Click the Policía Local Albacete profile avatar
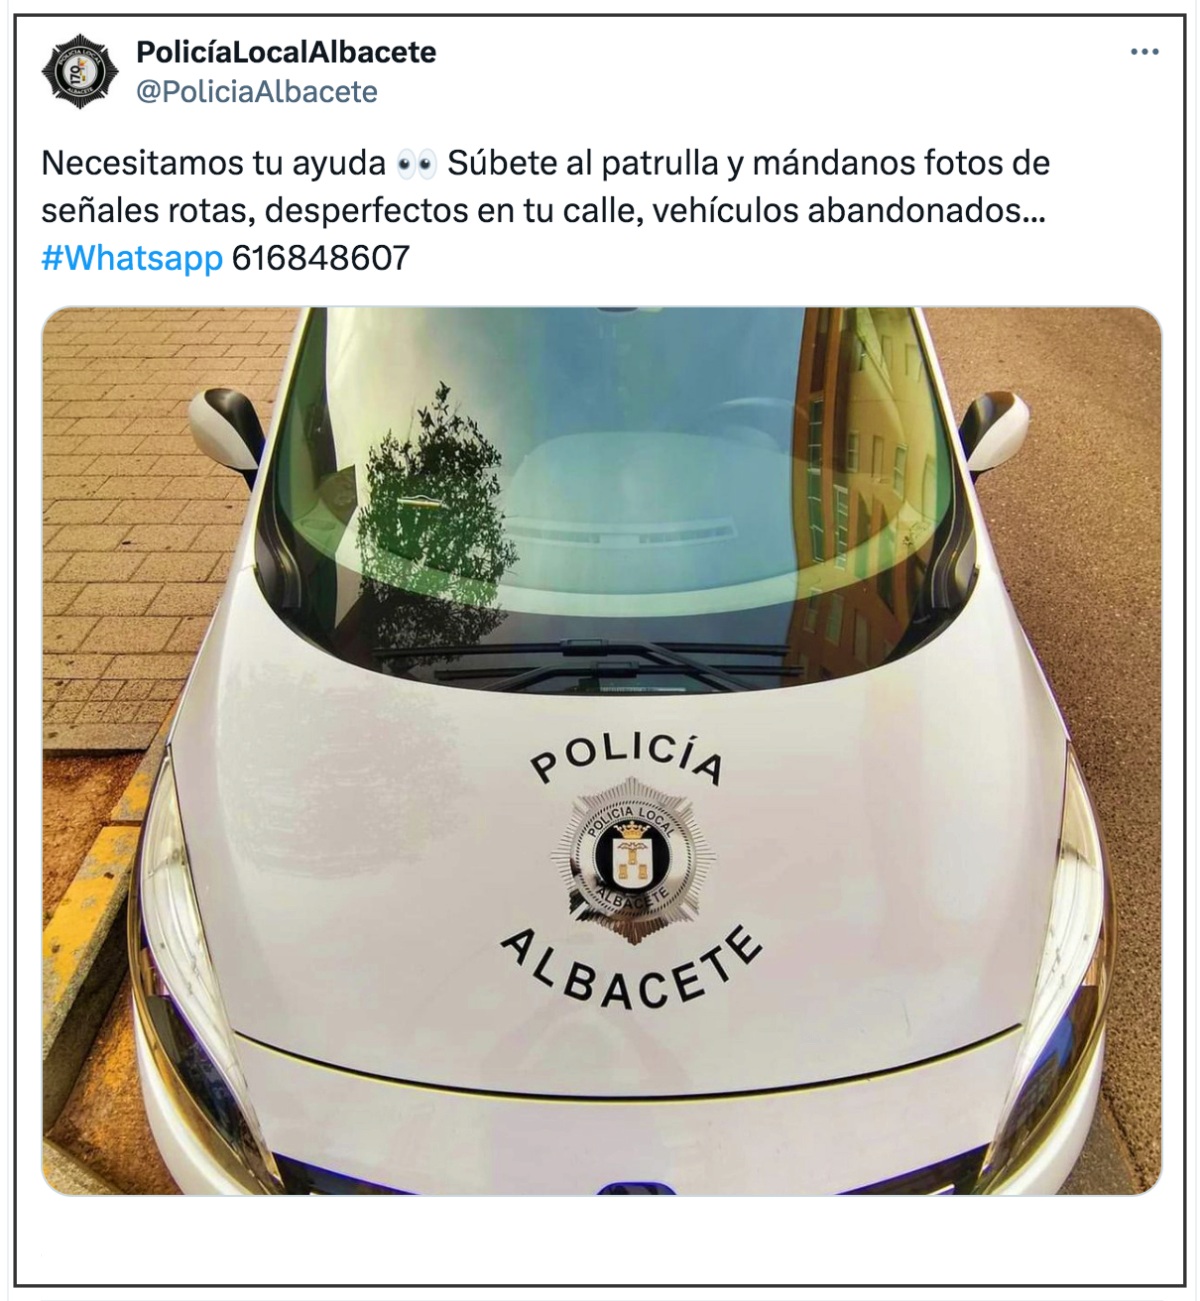The height and width of the screenshot is (1301, 1200). tap(80, 72)
